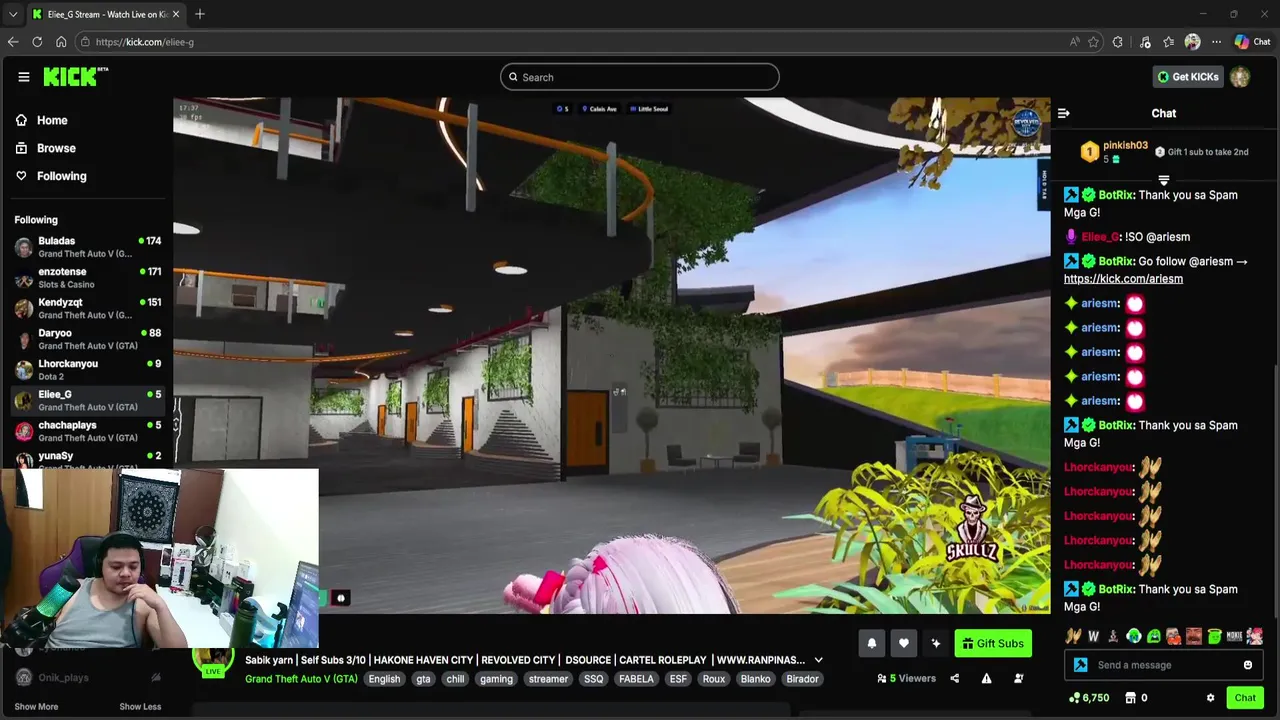Click the streamer avatar with LIVE badge
This screenshot has height=720, width=1280.
(x=213, y=660)
